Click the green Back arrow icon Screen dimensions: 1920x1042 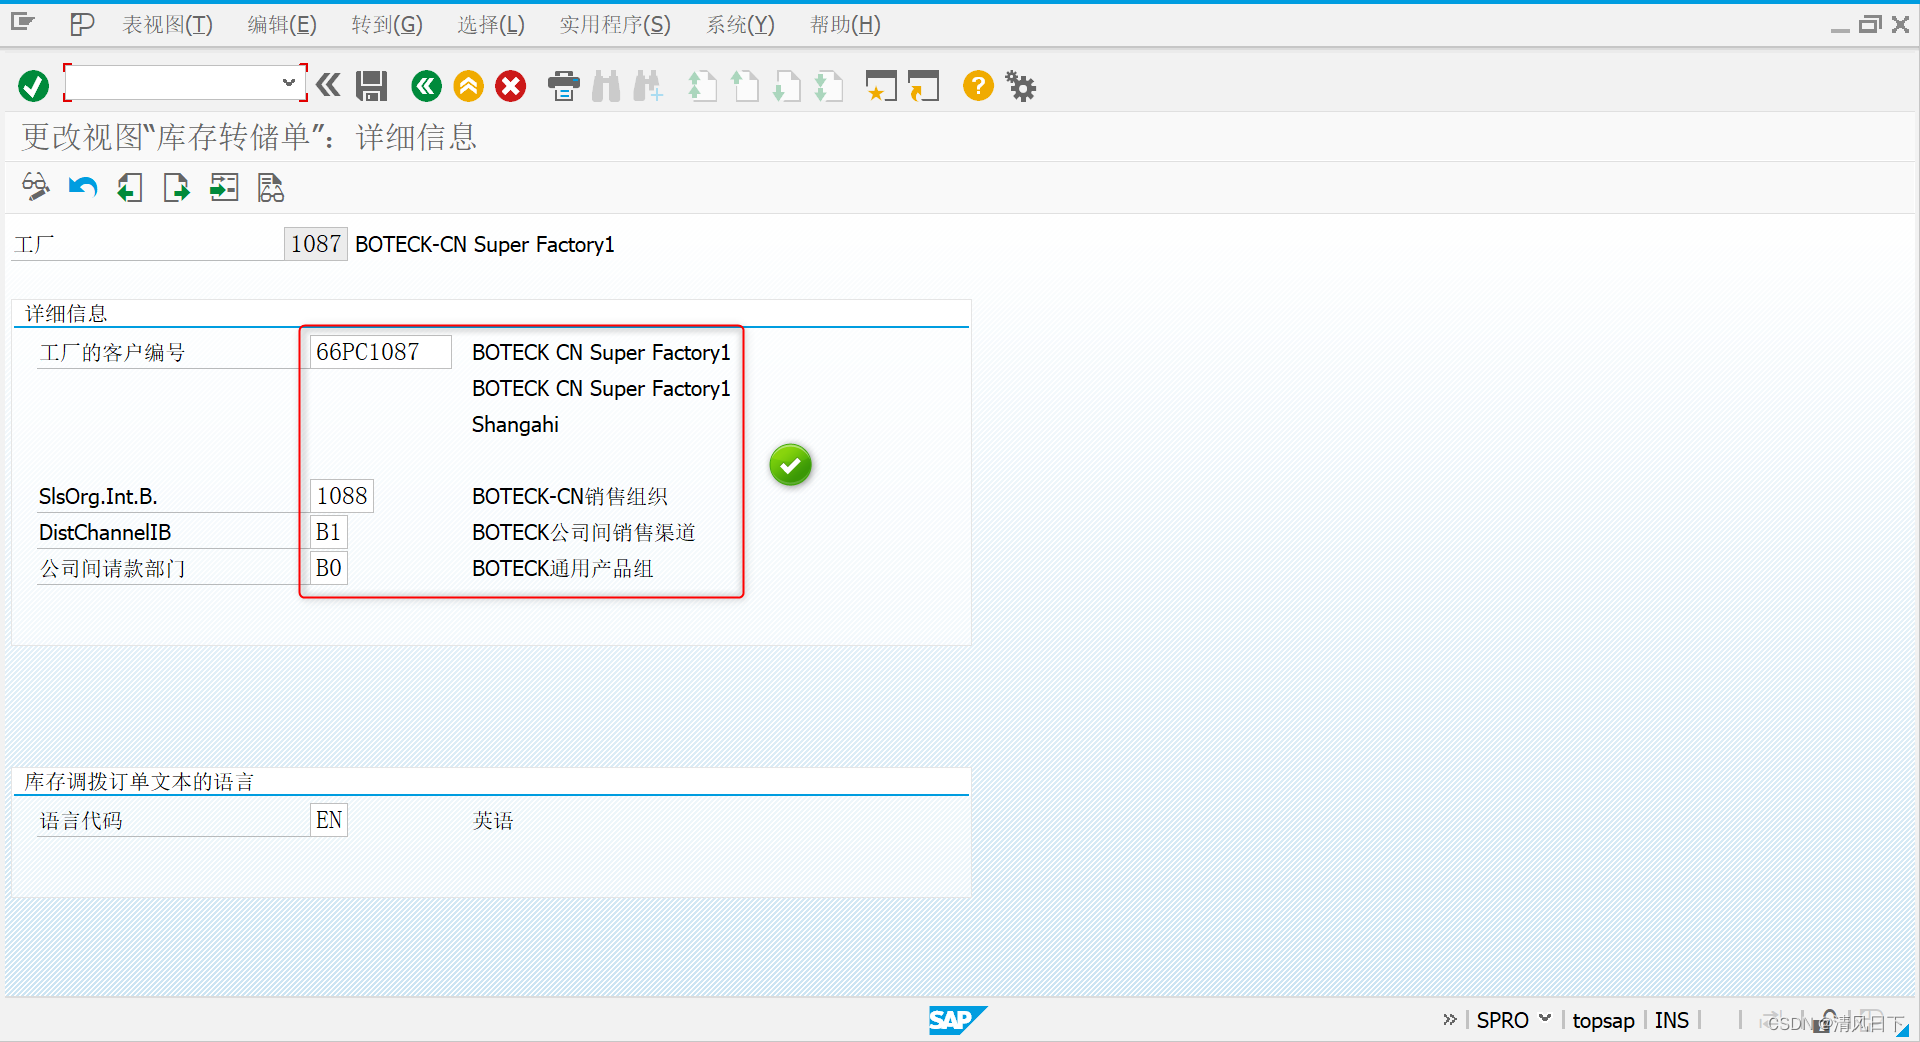[426, 86]
